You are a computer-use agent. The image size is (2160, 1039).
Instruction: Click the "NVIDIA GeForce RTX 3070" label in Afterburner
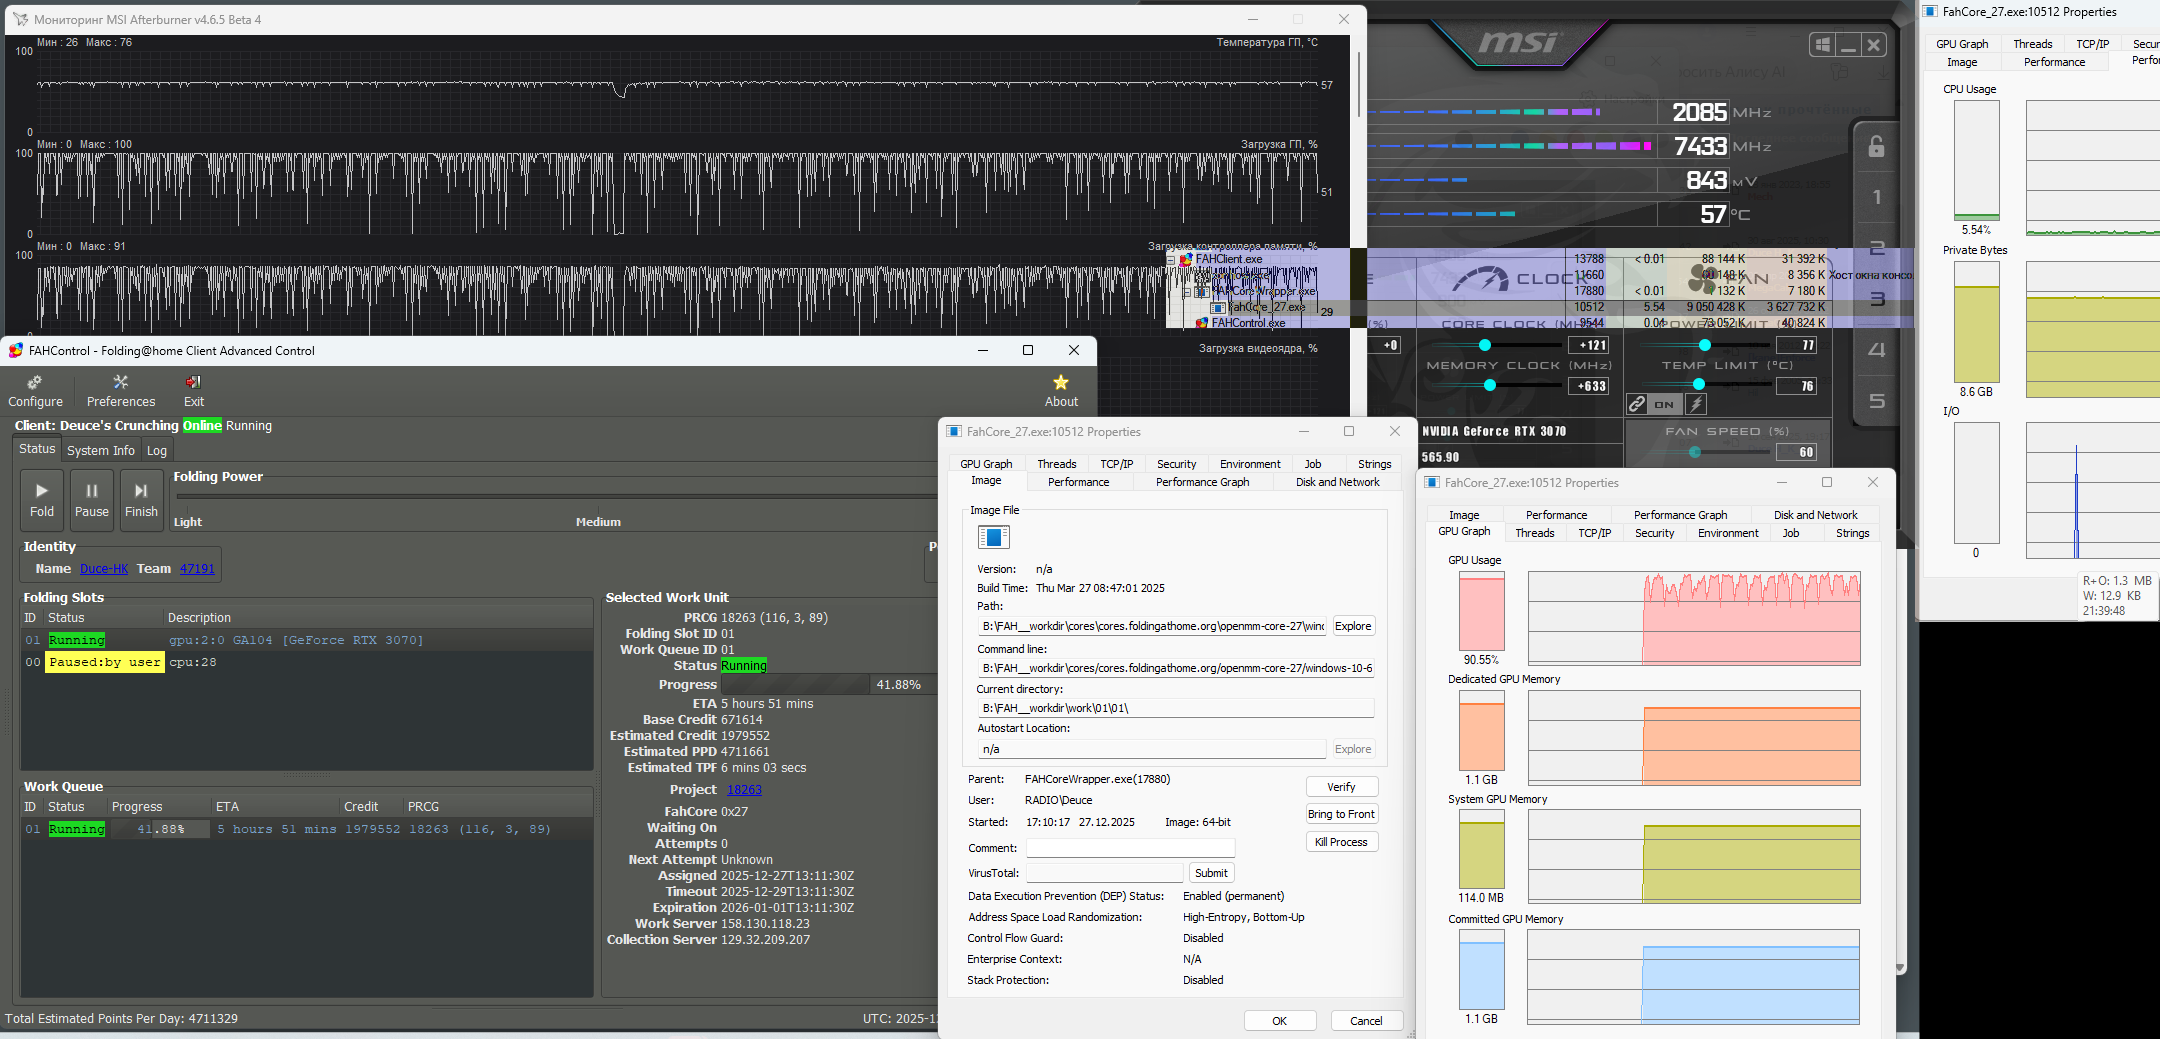point(1494,432)
